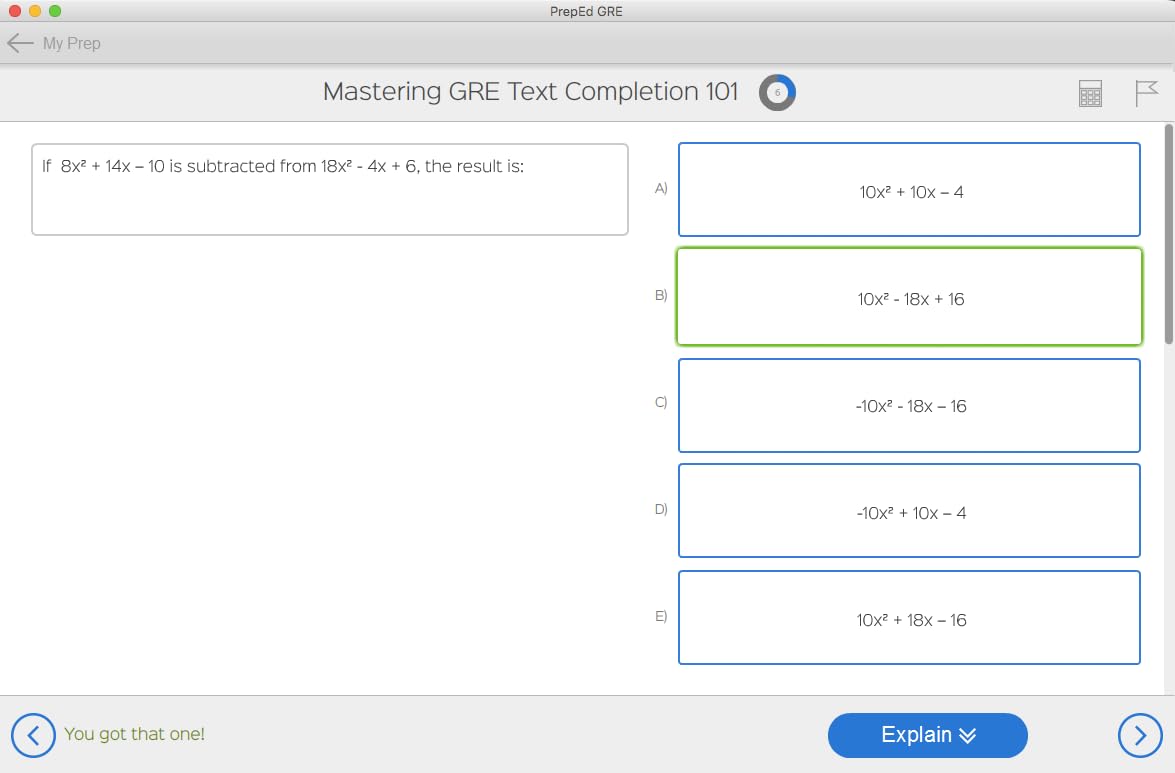Go to the next question
This screenshot has height=773, width=1175.
[x=1140, y=735]
